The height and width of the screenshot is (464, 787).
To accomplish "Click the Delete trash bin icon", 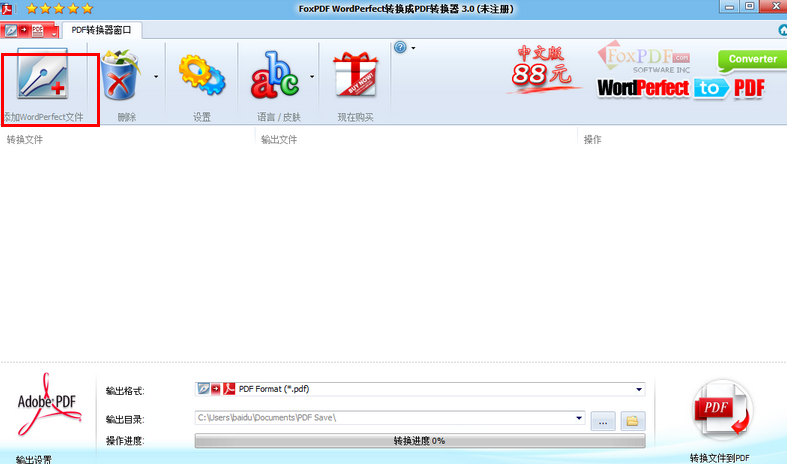I will [119, 75].
